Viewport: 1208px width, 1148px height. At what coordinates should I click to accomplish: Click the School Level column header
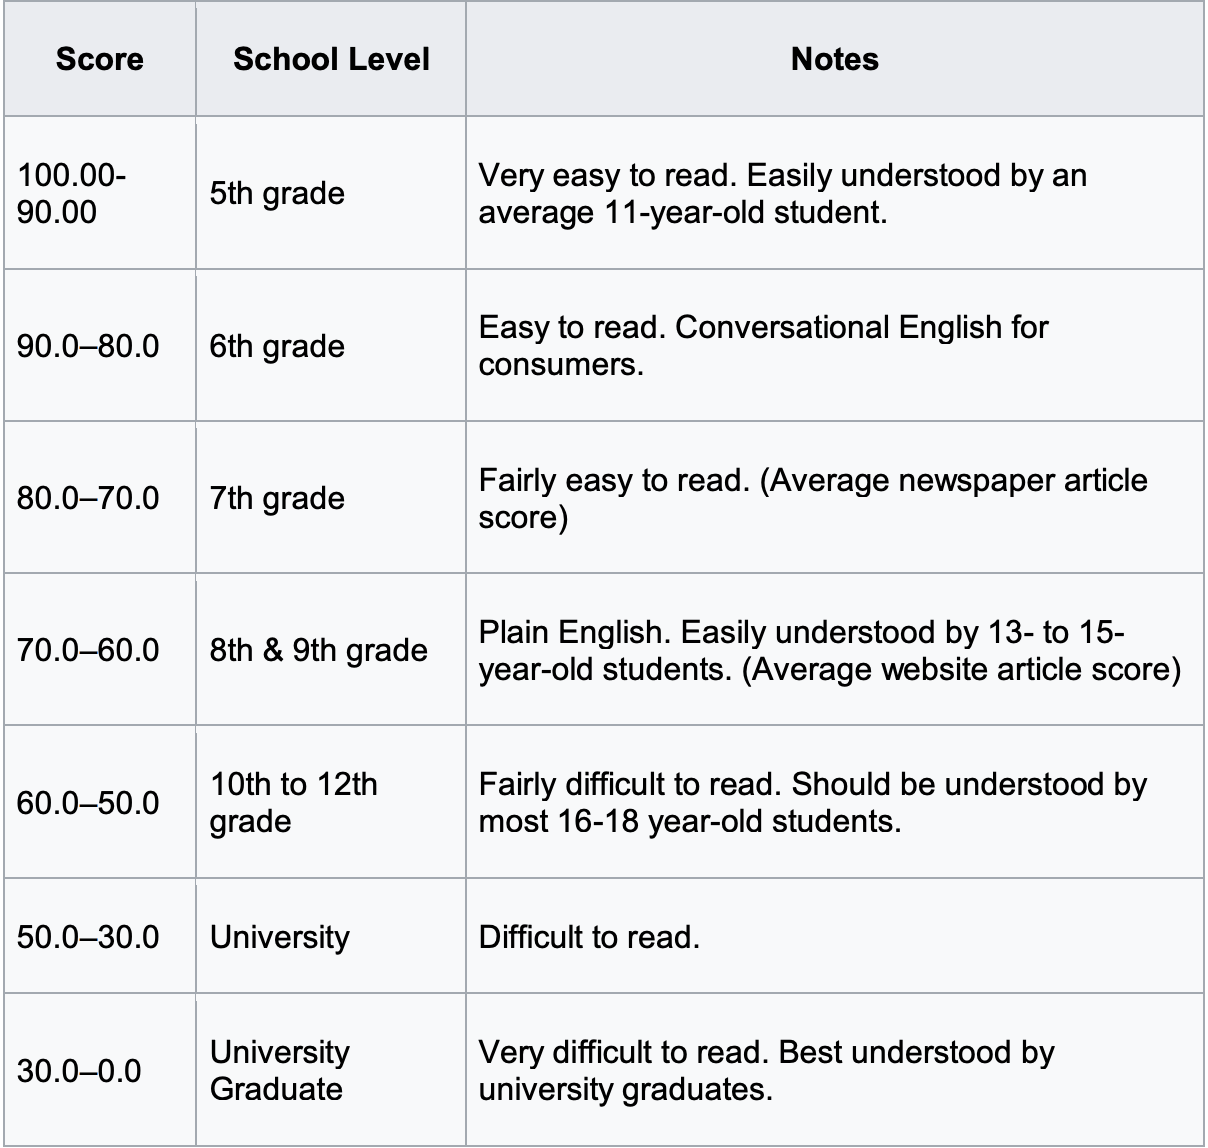click(331, 59)
